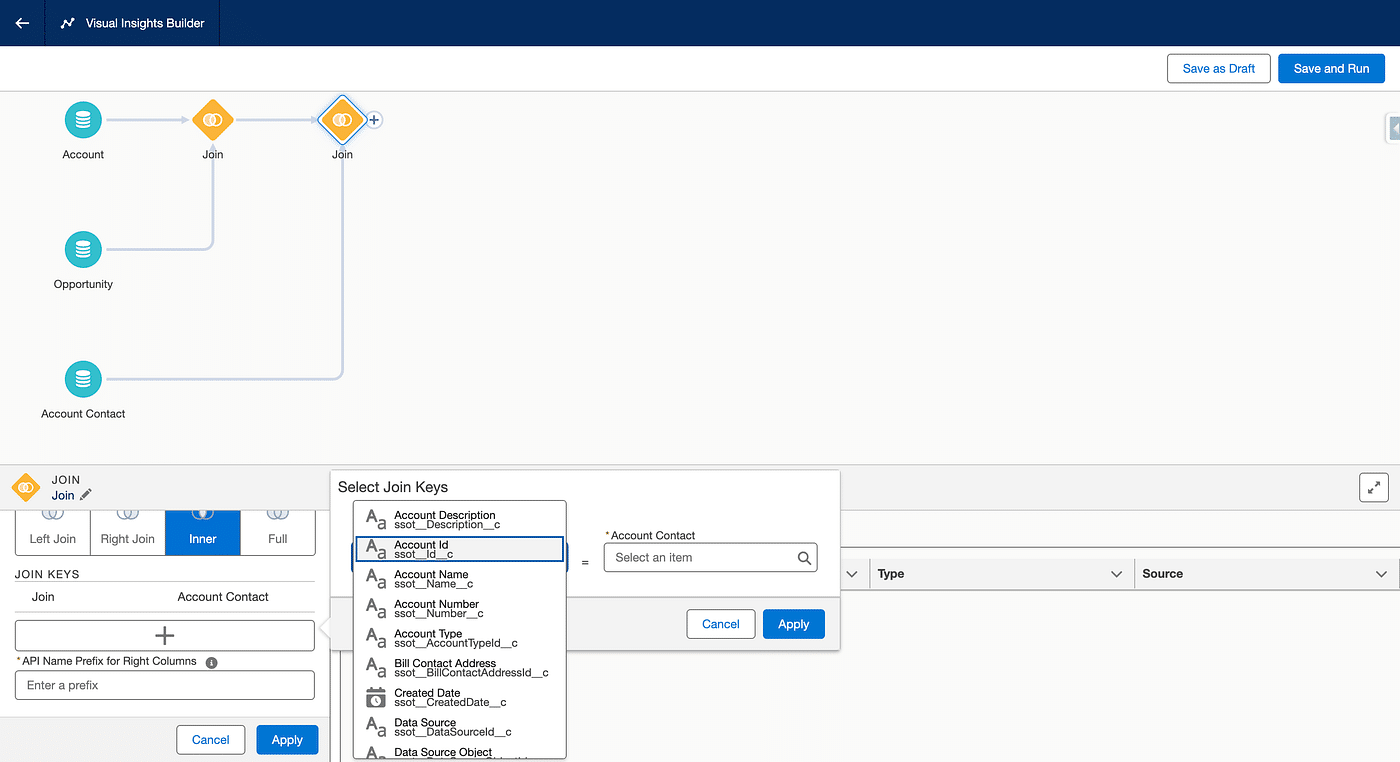Click the prefix input field

pyautogui.click(x=165, y=685)
